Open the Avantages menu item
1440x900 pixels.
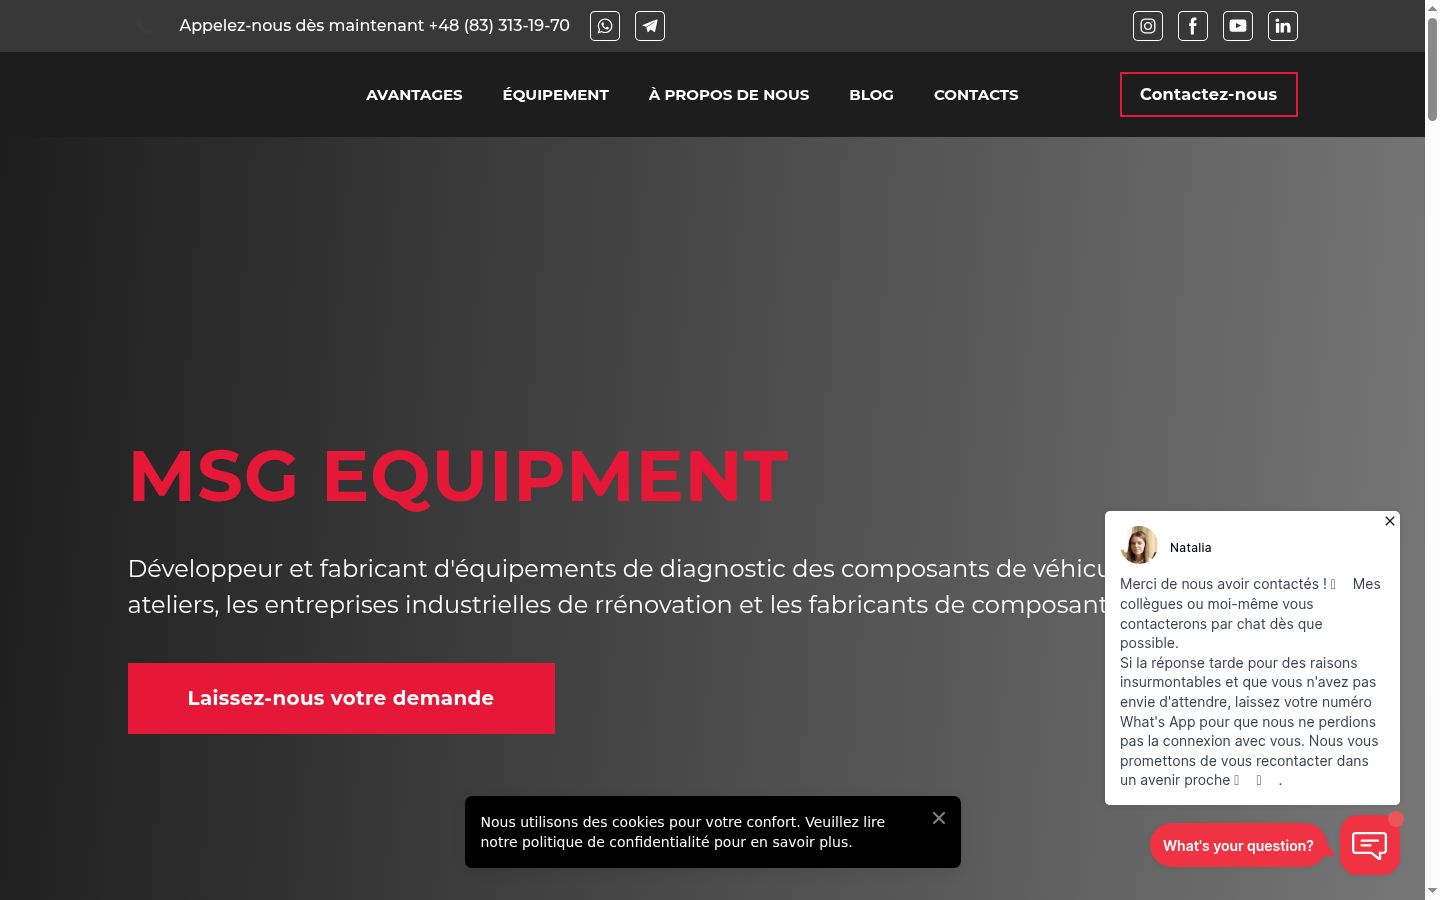[x=414, y=95]
